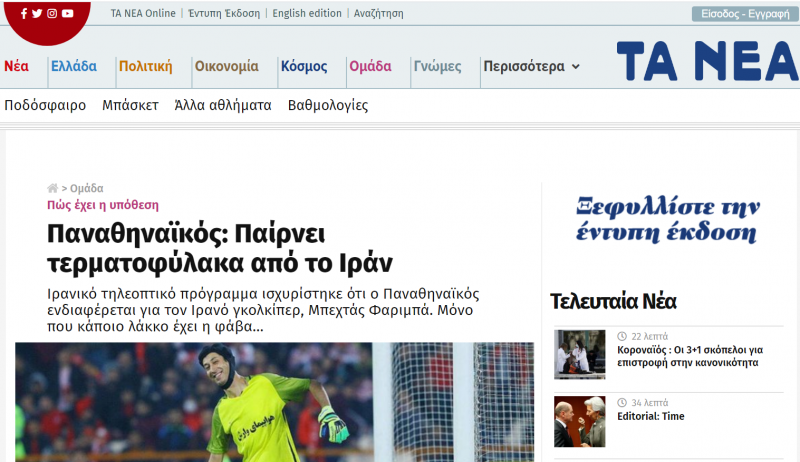This screenshot has width=800, height=462.
Task: Click the Αναζήτηση search link
Action: pos(378,14)
